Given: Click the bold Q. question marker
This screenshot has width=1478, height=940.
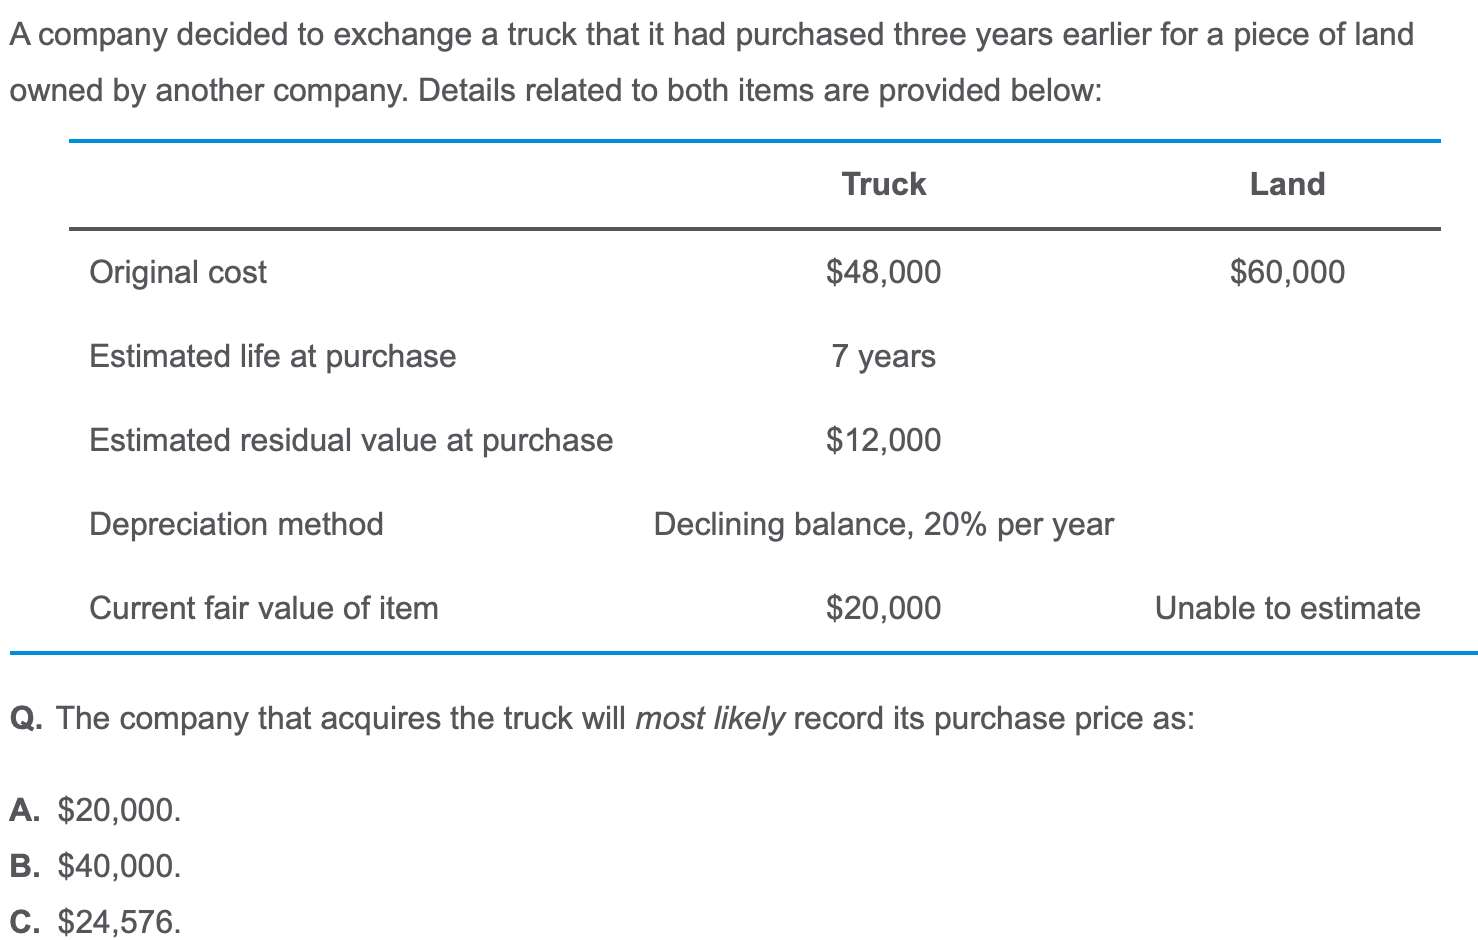Looking at the screenshot, I should 26,719.
